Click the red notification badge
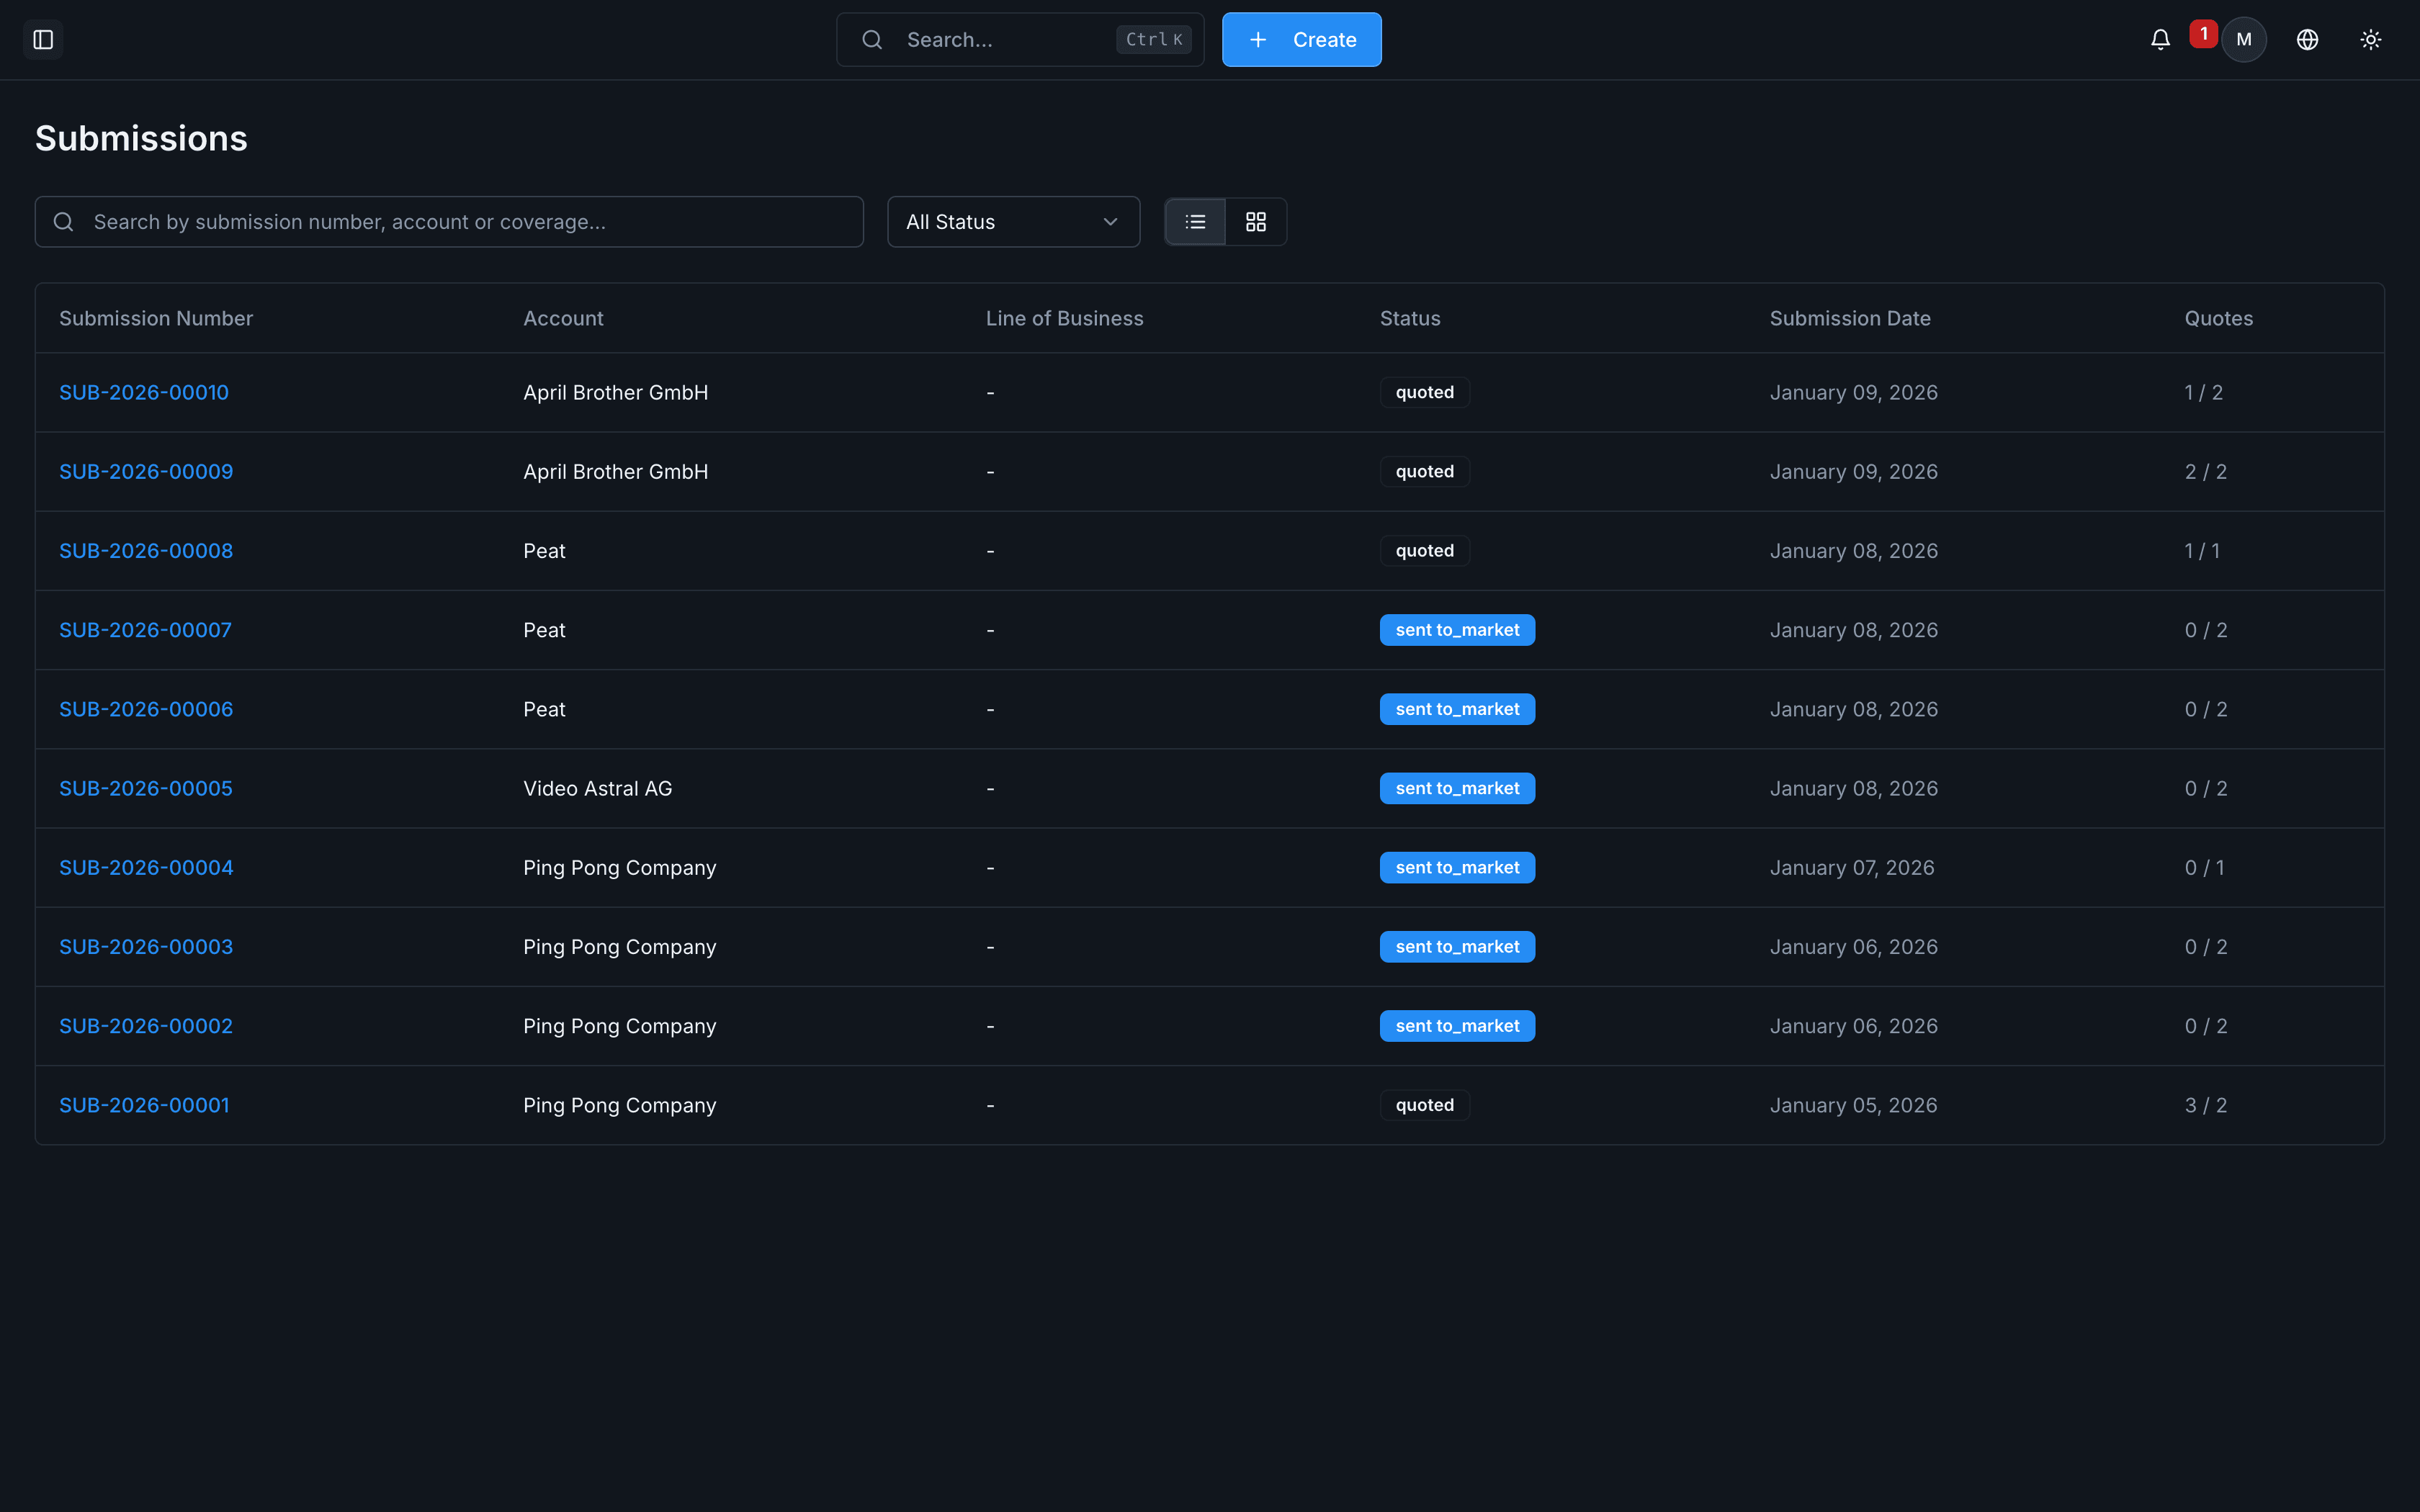This screenshot has height=1512, width=2420. click(x=2203, y=34)
